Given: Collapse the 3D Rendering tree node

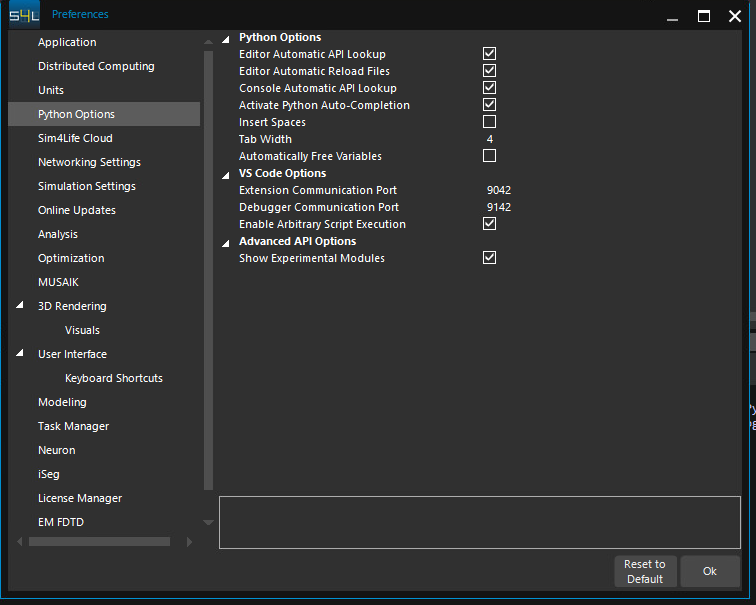Looking at the screenshot, I should coord(20,305).
